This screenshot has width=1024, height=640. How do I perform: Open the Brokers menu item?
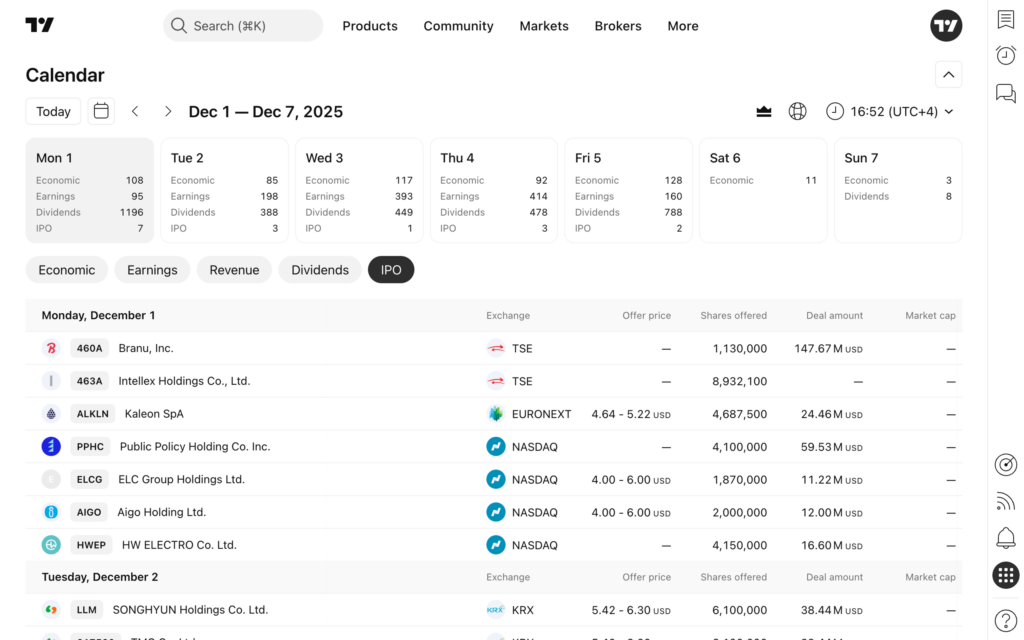click(617, 26)
